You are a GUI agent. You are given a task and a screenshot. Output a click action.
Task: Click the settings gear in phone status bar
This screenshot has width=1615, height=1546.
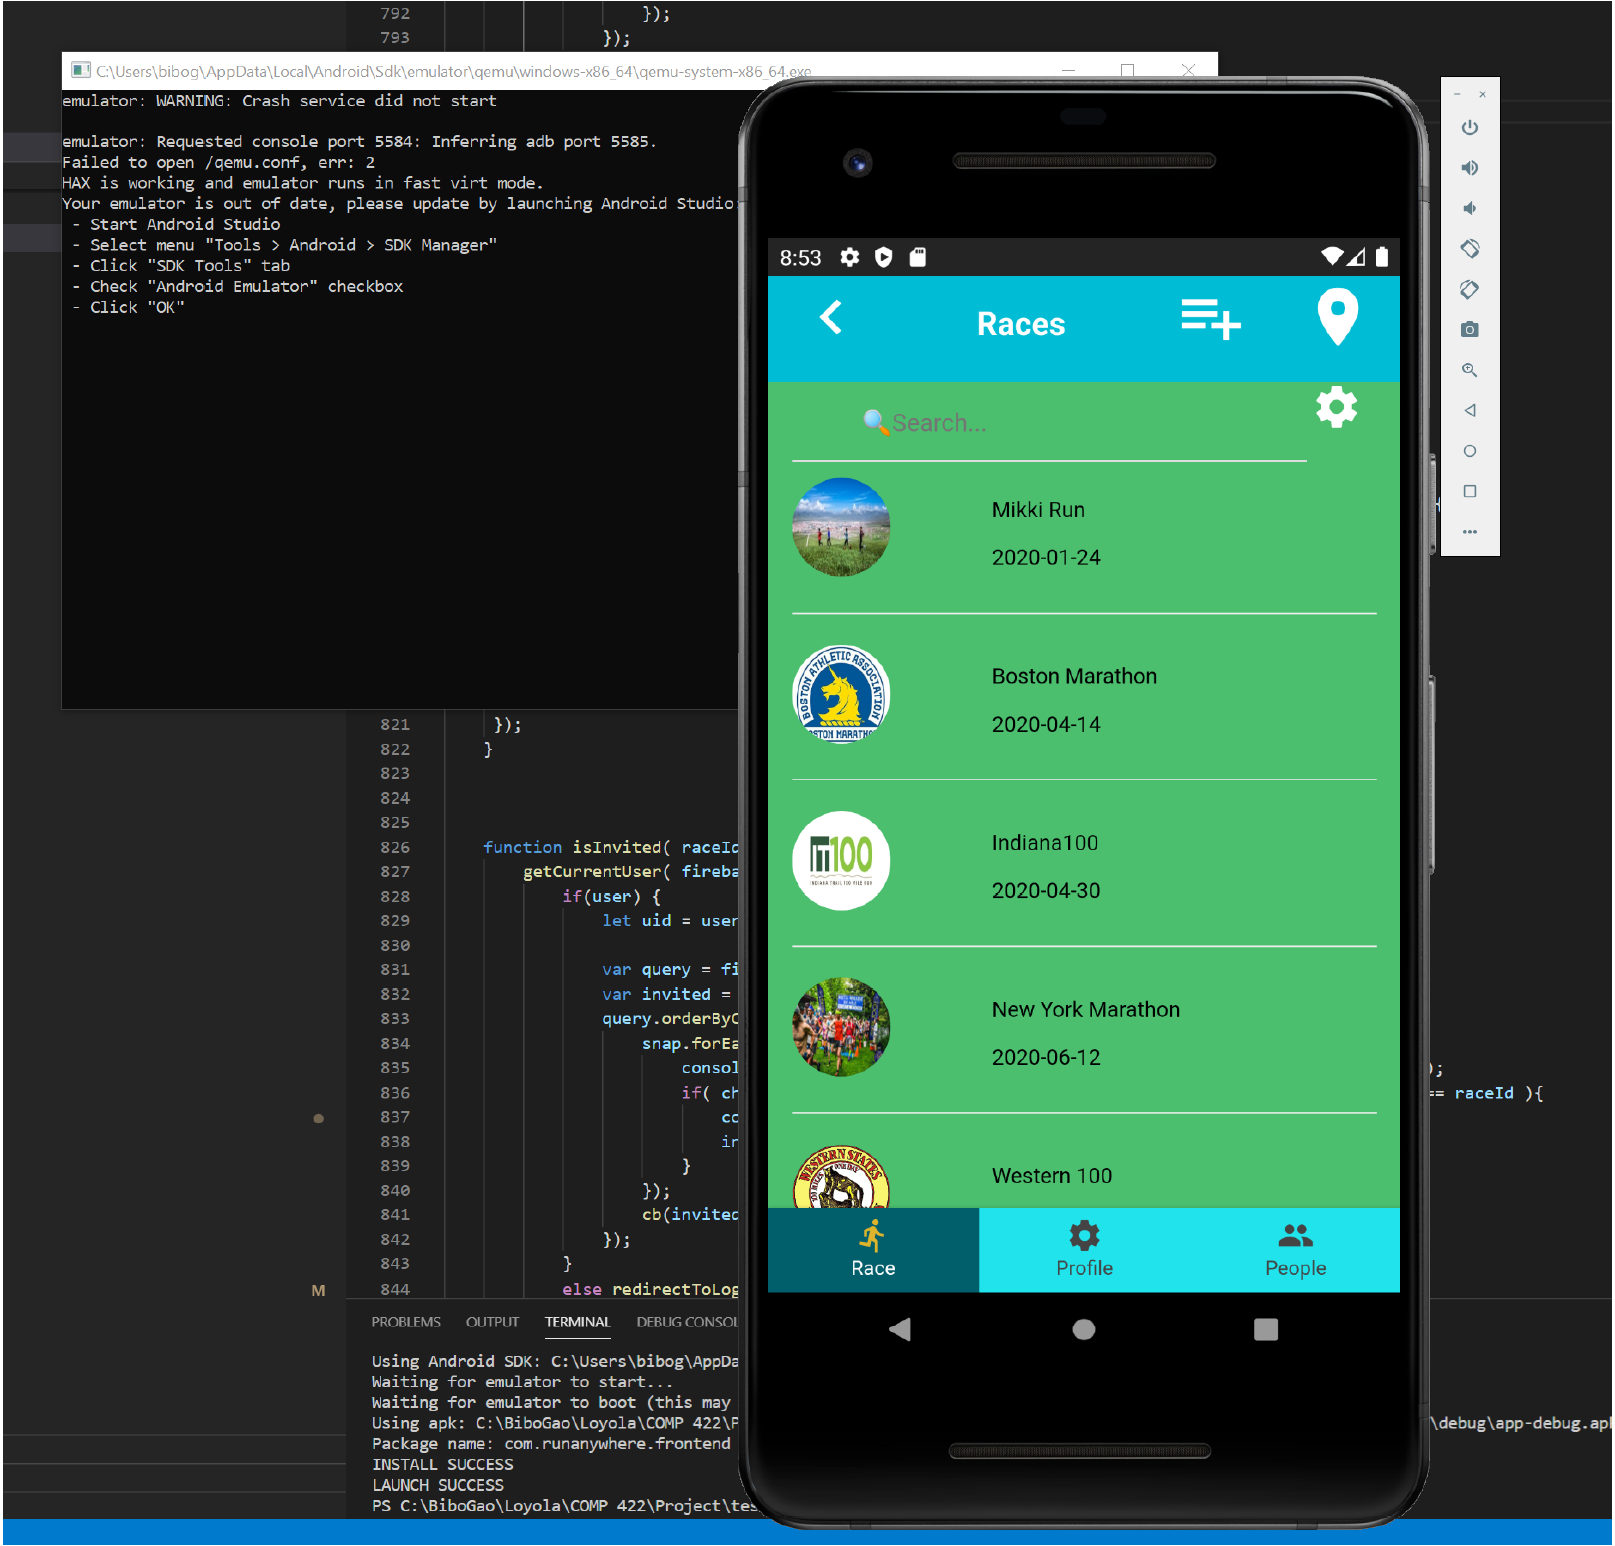click(850, 258)
